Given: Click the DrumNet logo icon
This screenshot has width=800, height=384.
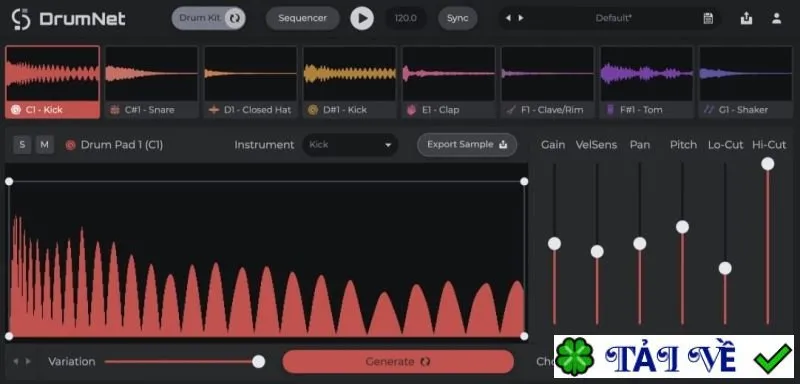Looking at the screenshot, I should (x=21, y=19).
